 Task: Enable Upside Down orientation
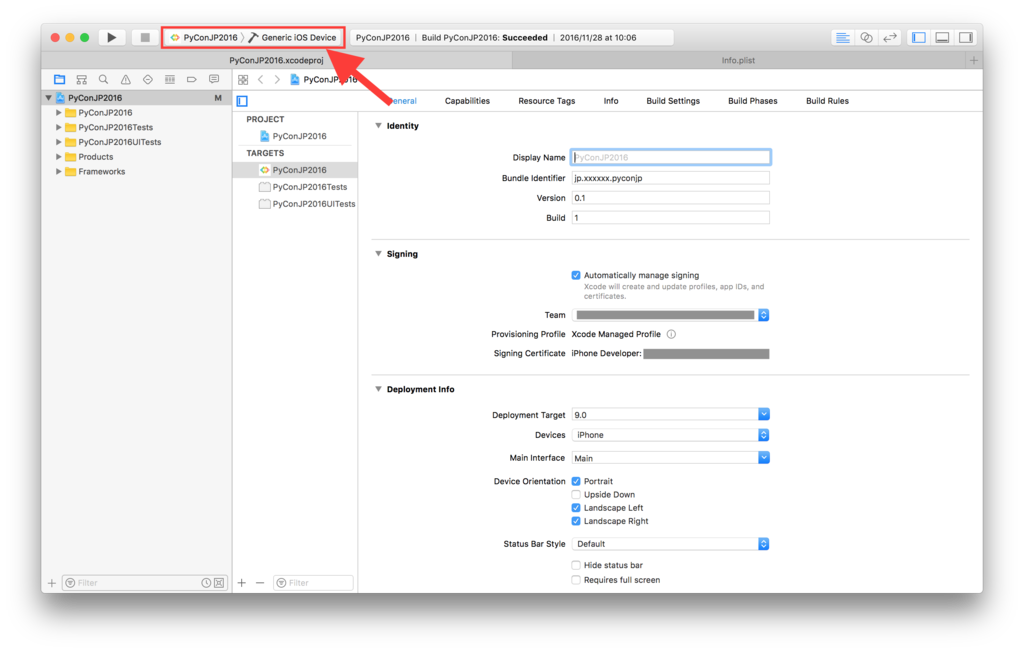click(x=576, y=495)
